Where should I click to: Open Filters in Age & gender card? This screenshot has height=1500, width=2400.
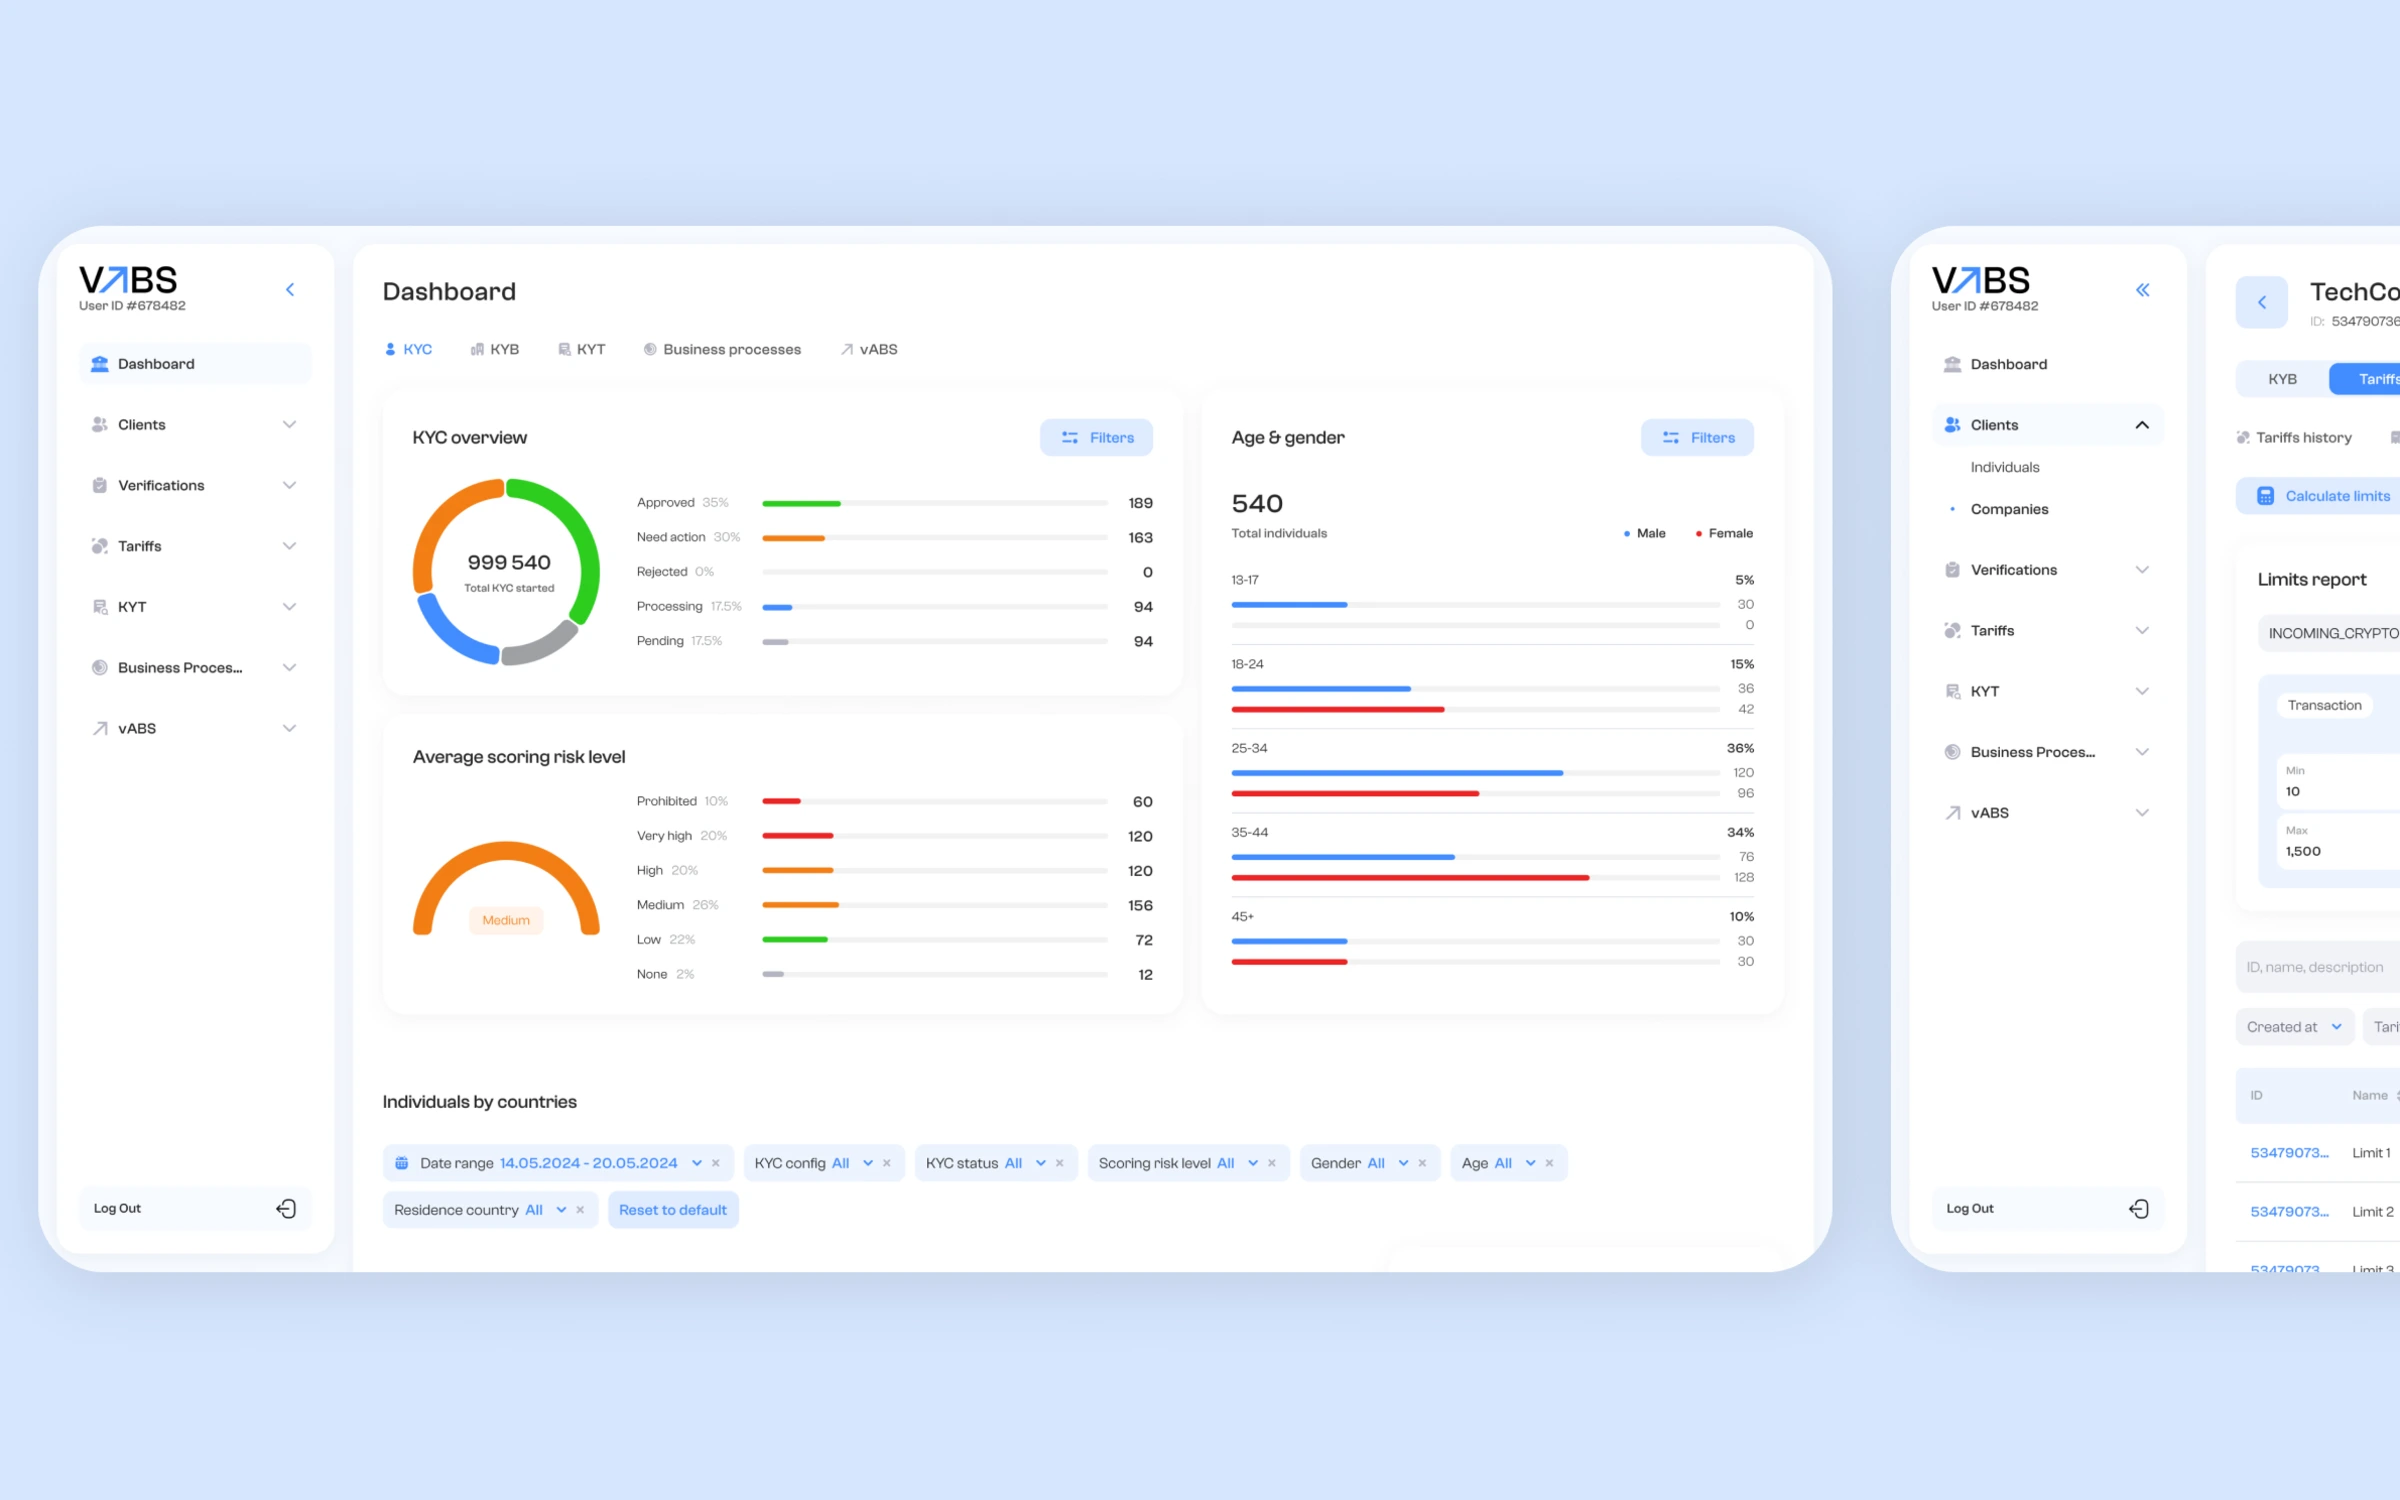tap(1698, 438)
